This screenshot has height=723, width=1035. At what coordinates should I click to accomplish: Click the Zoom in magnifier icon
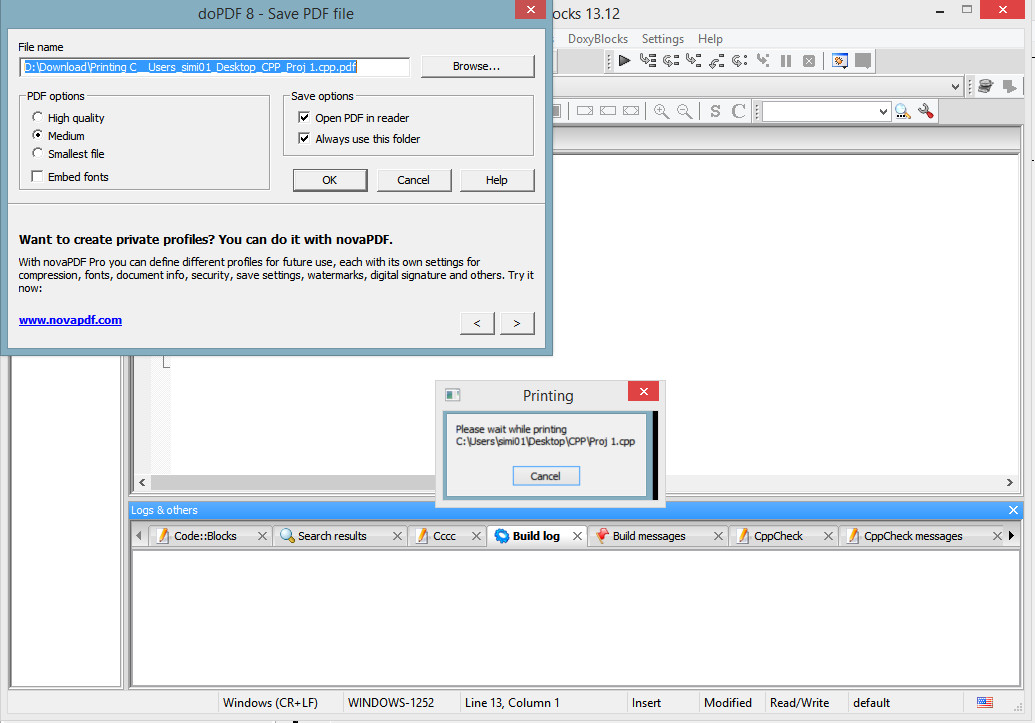point(661,111)
